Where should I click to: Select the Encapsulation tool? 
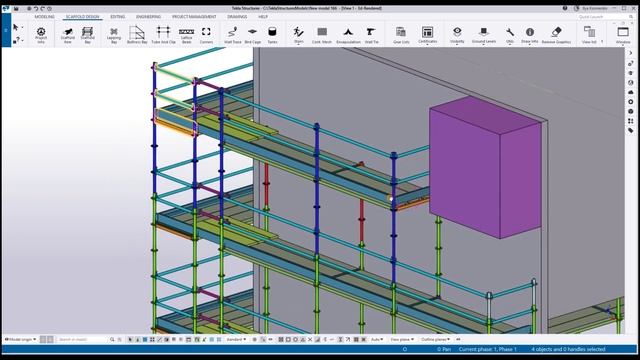tap(348, 35)
